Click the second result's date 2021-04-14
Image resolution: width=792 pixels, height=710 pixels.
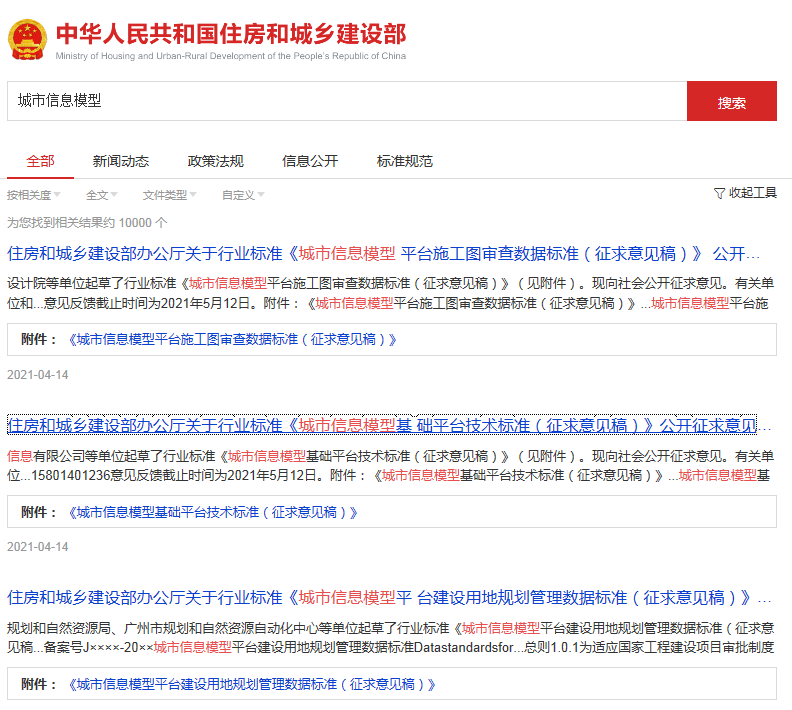pos(37,547)
